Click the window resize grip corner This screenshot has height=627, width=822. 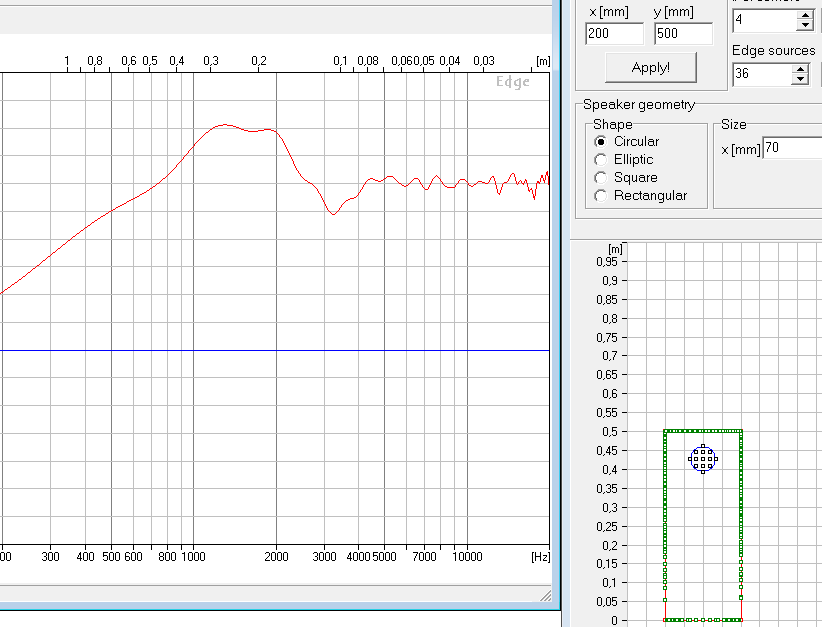(x=546, y=596)
